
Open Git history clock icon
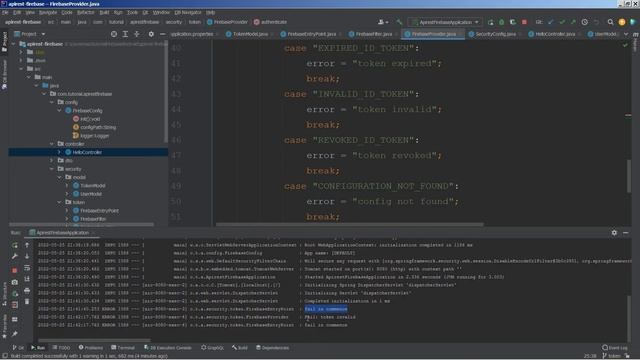[x=584, y=22]
